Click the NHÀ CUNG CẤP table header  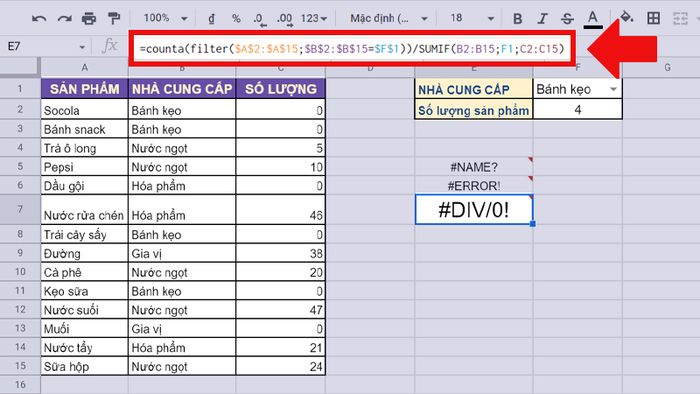click(182, 89)
